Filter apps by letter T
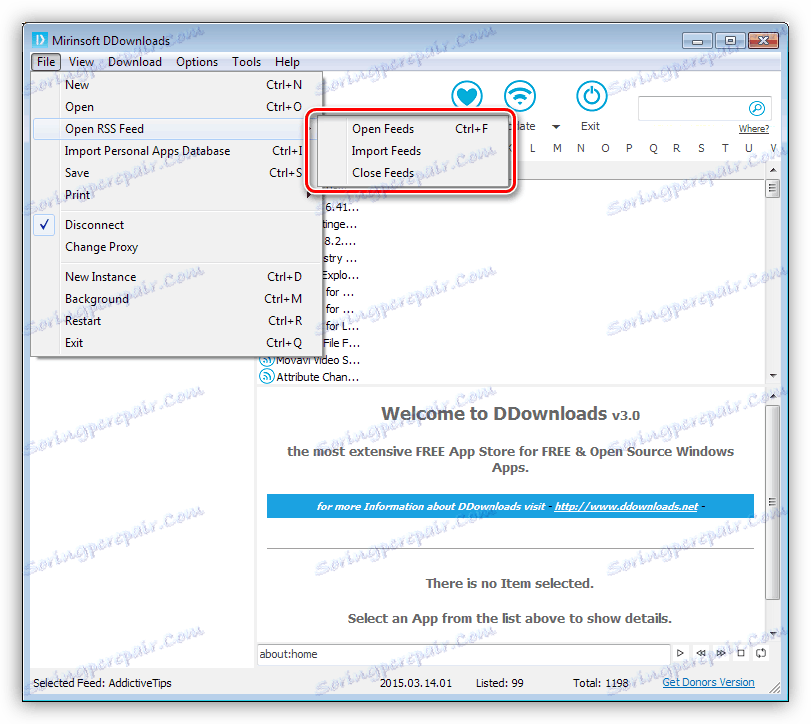Screen dimensions: 811x724 click(725, 148)
